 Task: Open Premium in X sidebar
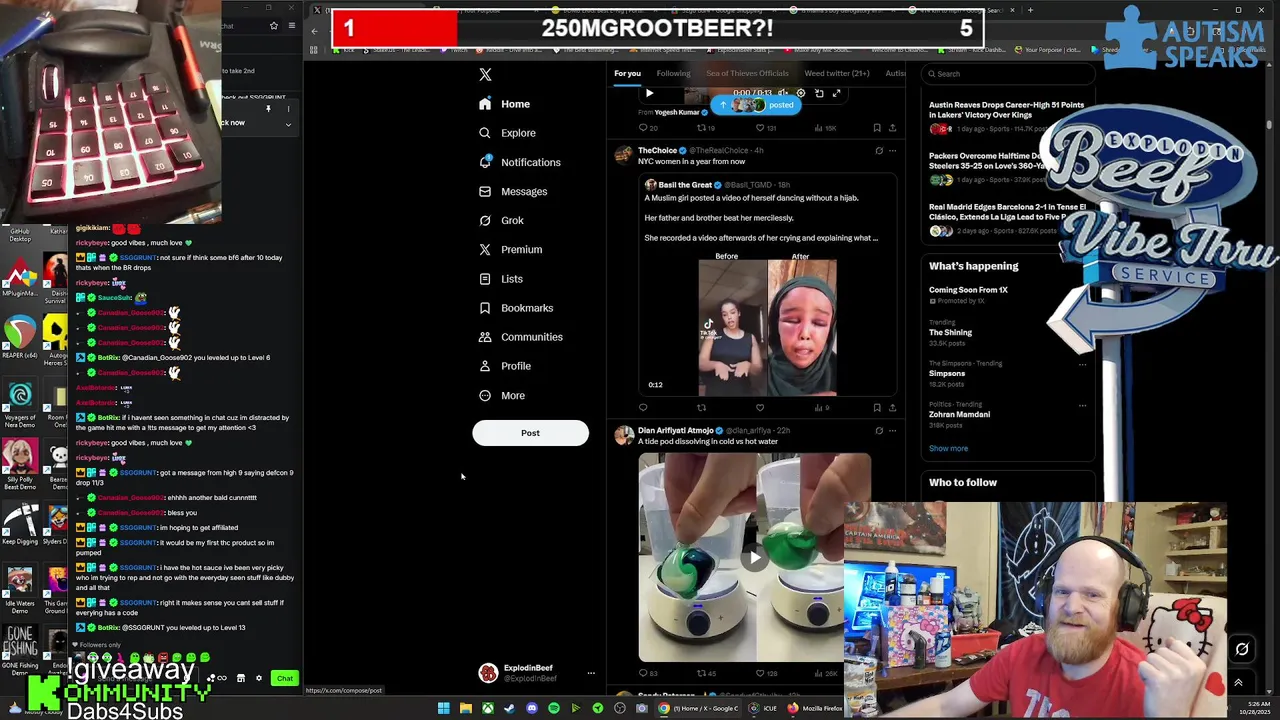(x=510, y=249)
